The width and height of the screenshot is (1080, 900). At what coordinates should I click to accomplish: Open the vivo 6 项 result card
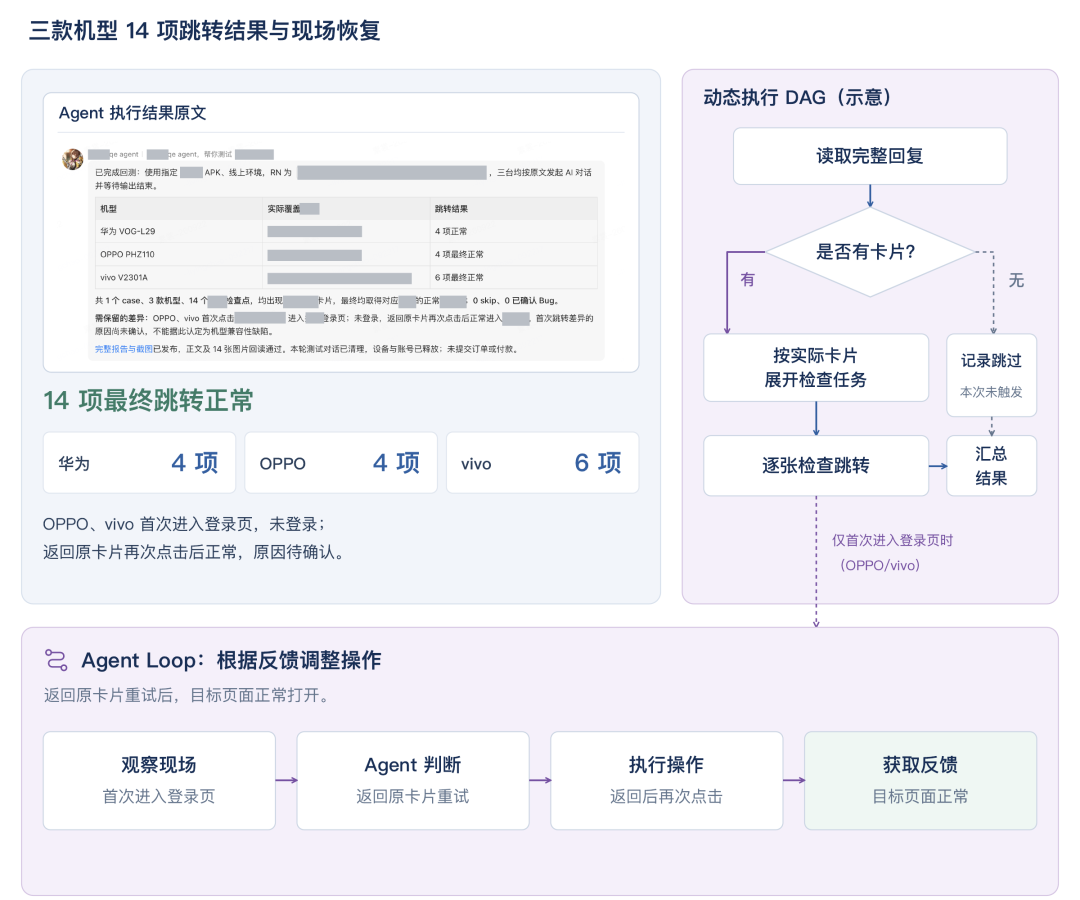tap(543, 463)
